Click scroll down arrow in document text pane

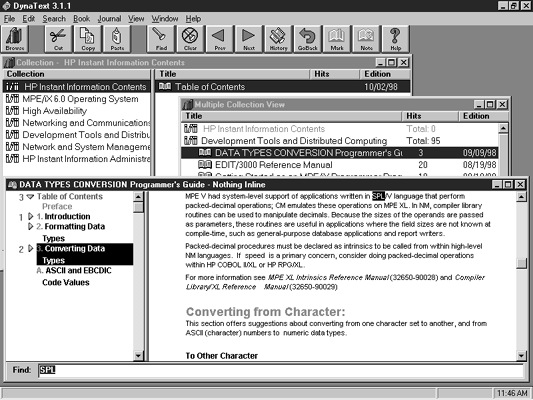[x=521, y=356]
